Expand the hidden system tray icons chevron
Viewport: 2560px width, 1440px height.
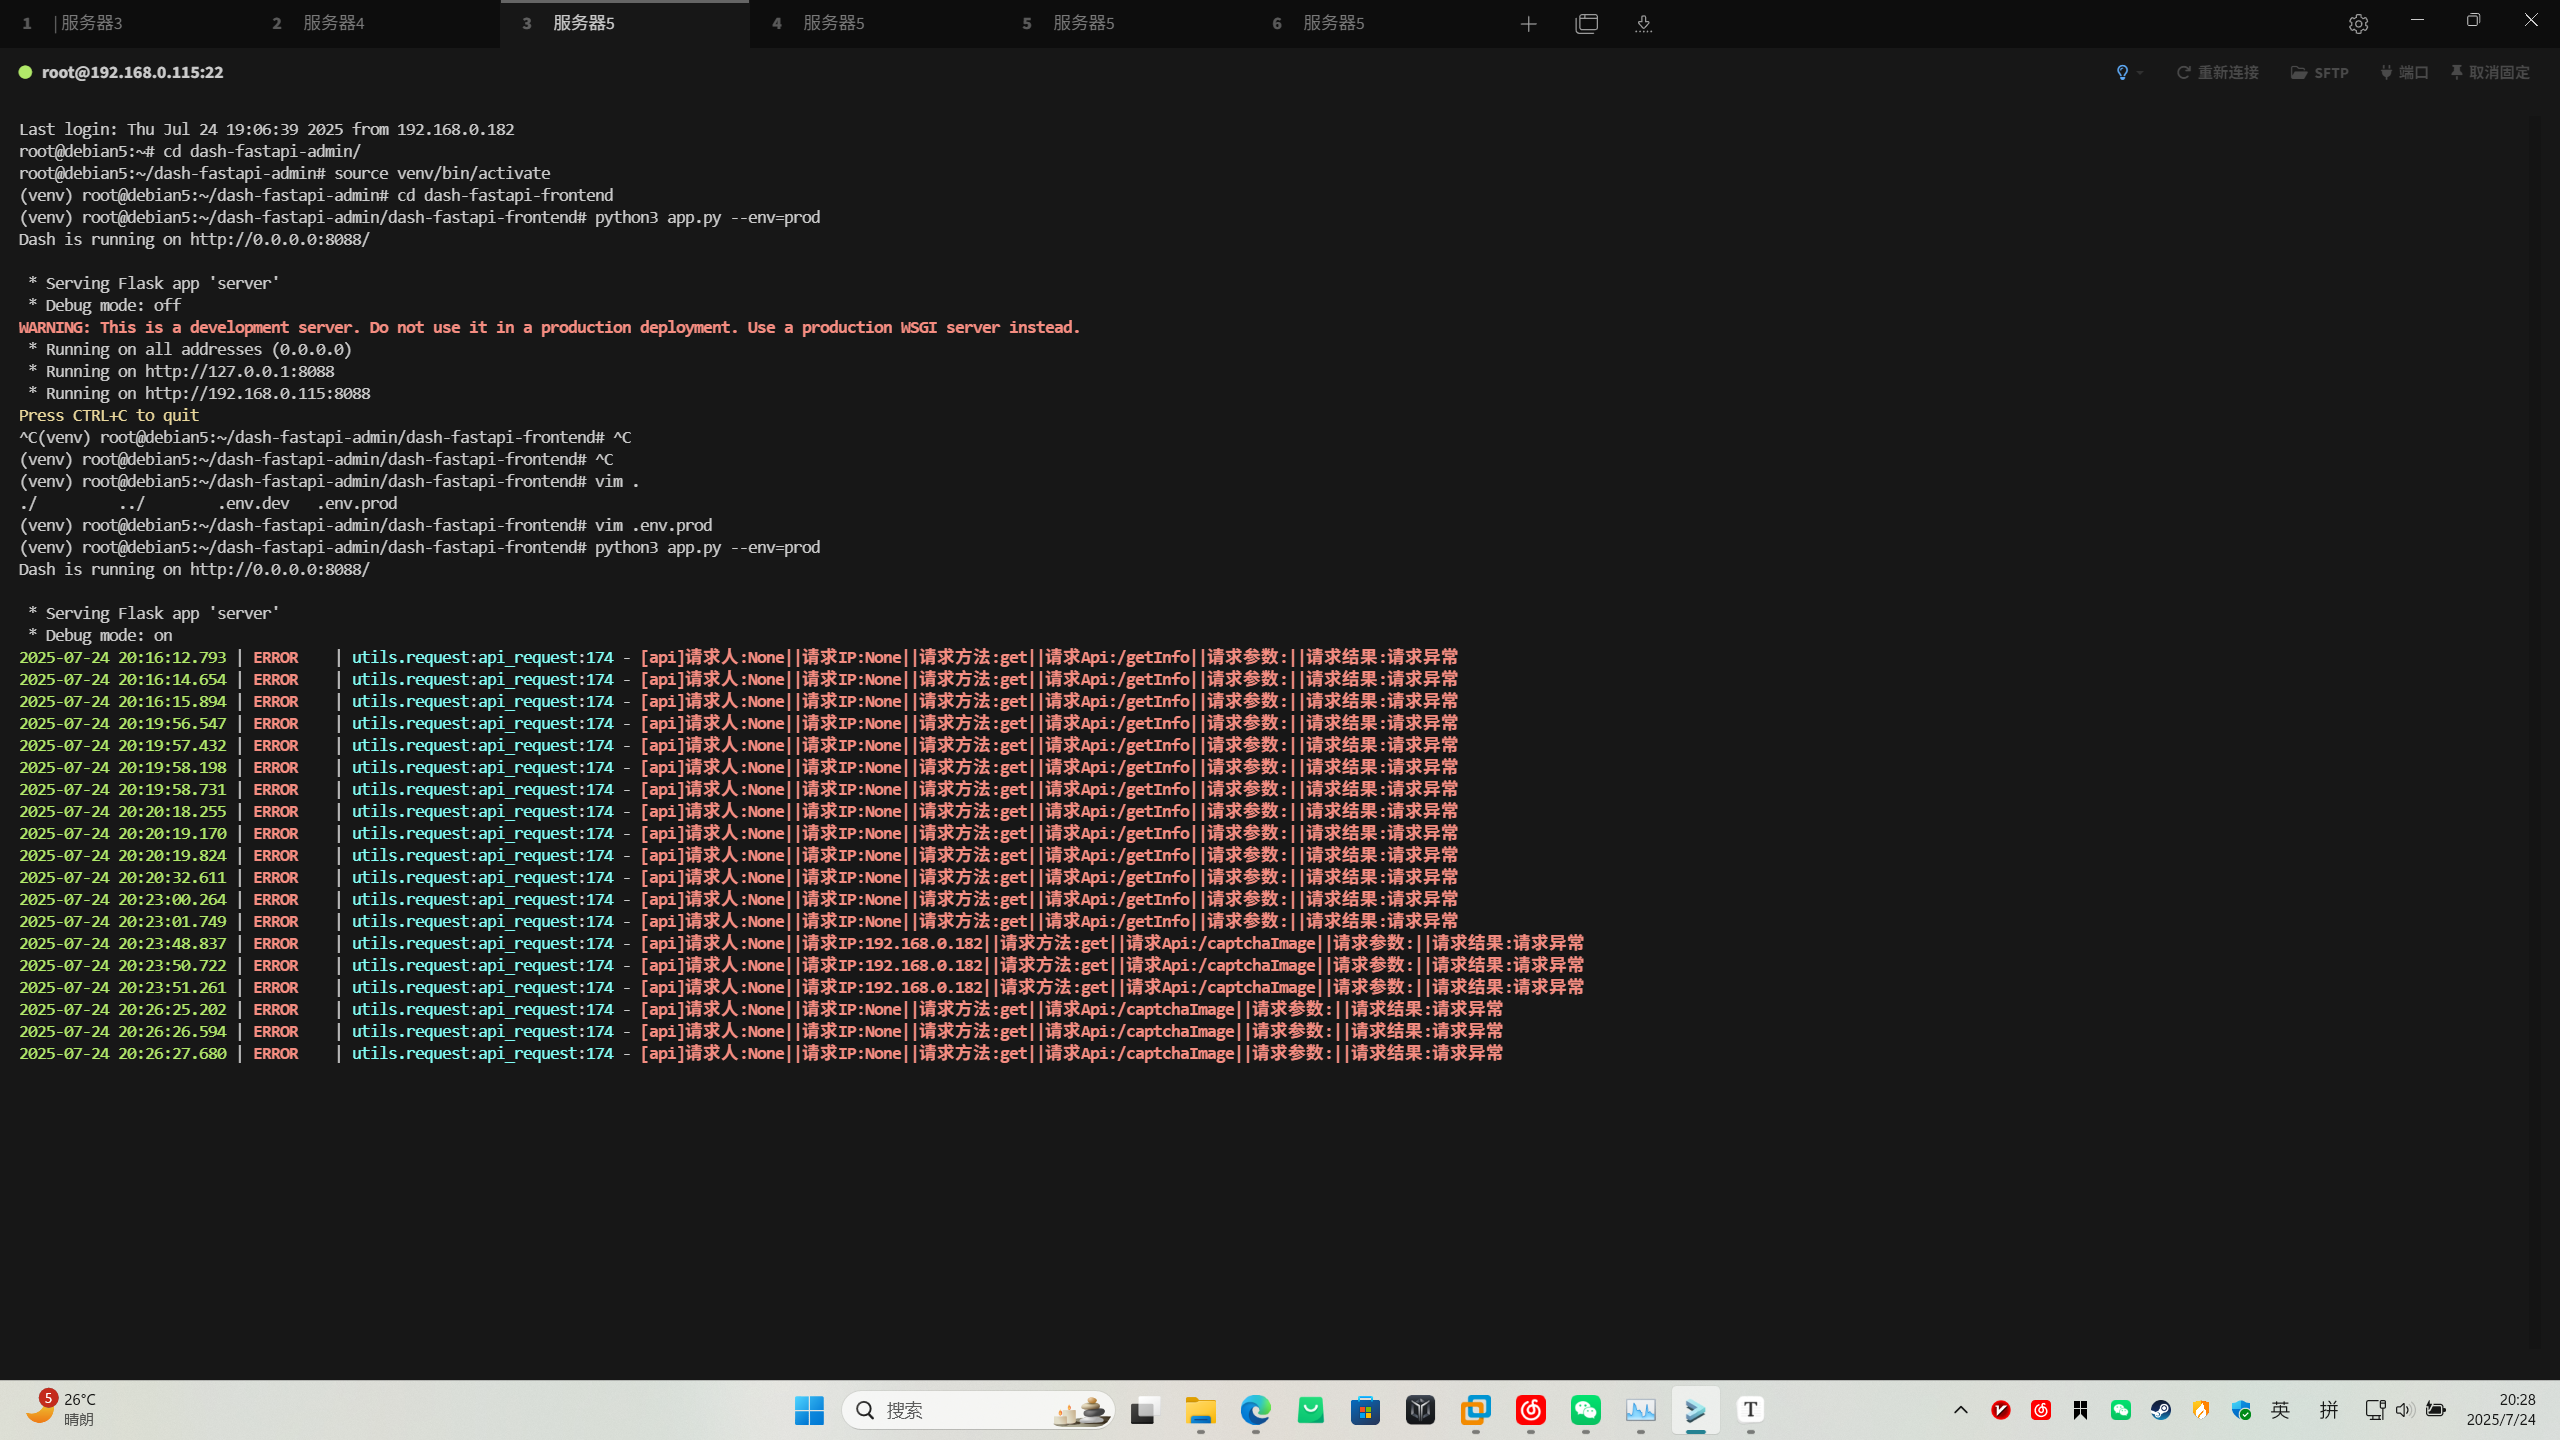pyautogui.click(x=1960, y=1410)
